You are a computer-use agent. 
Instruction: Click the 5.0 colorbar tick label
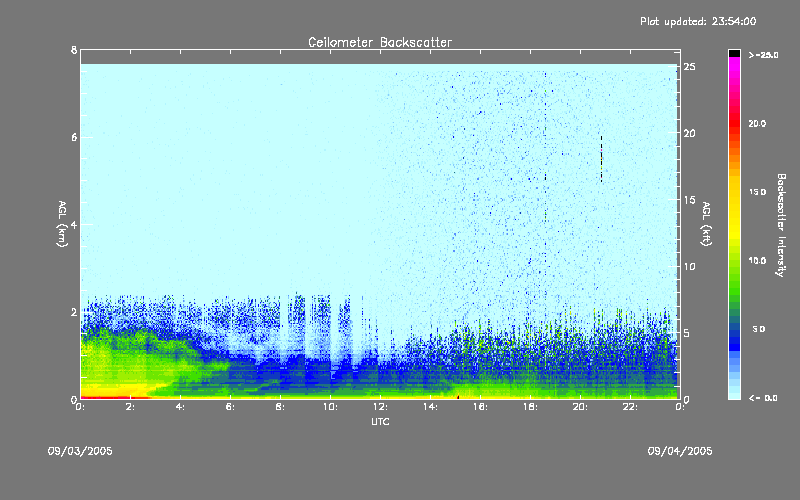click(x=759, y=330)
